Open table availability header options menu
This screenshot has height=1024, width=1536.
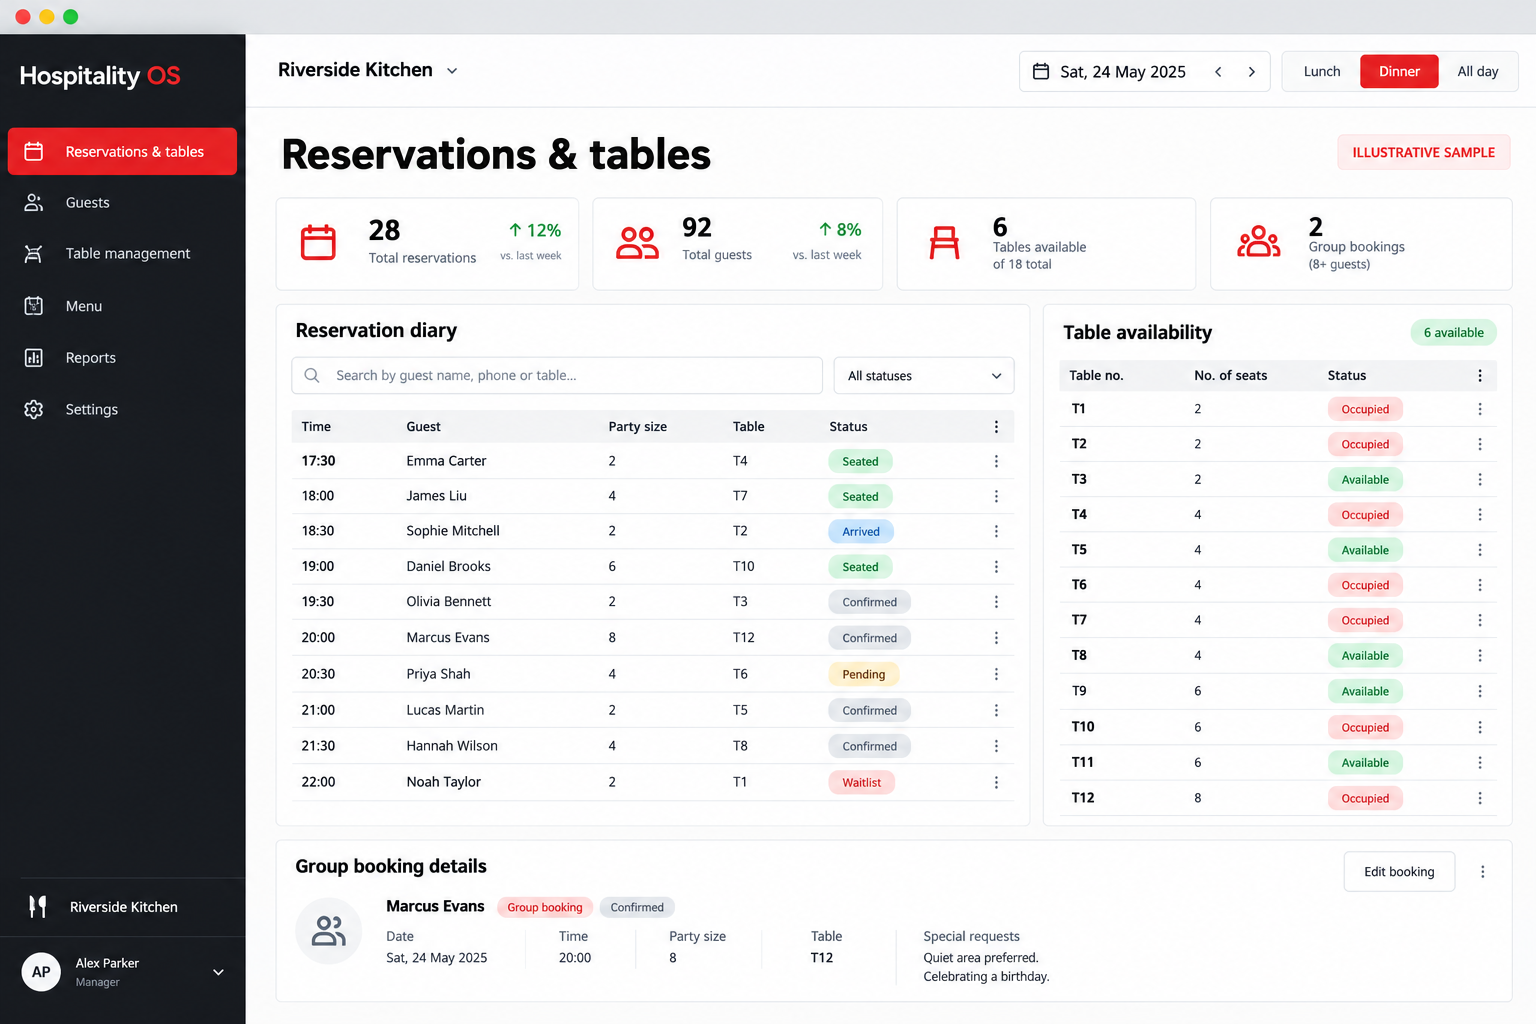point(1480,375)
